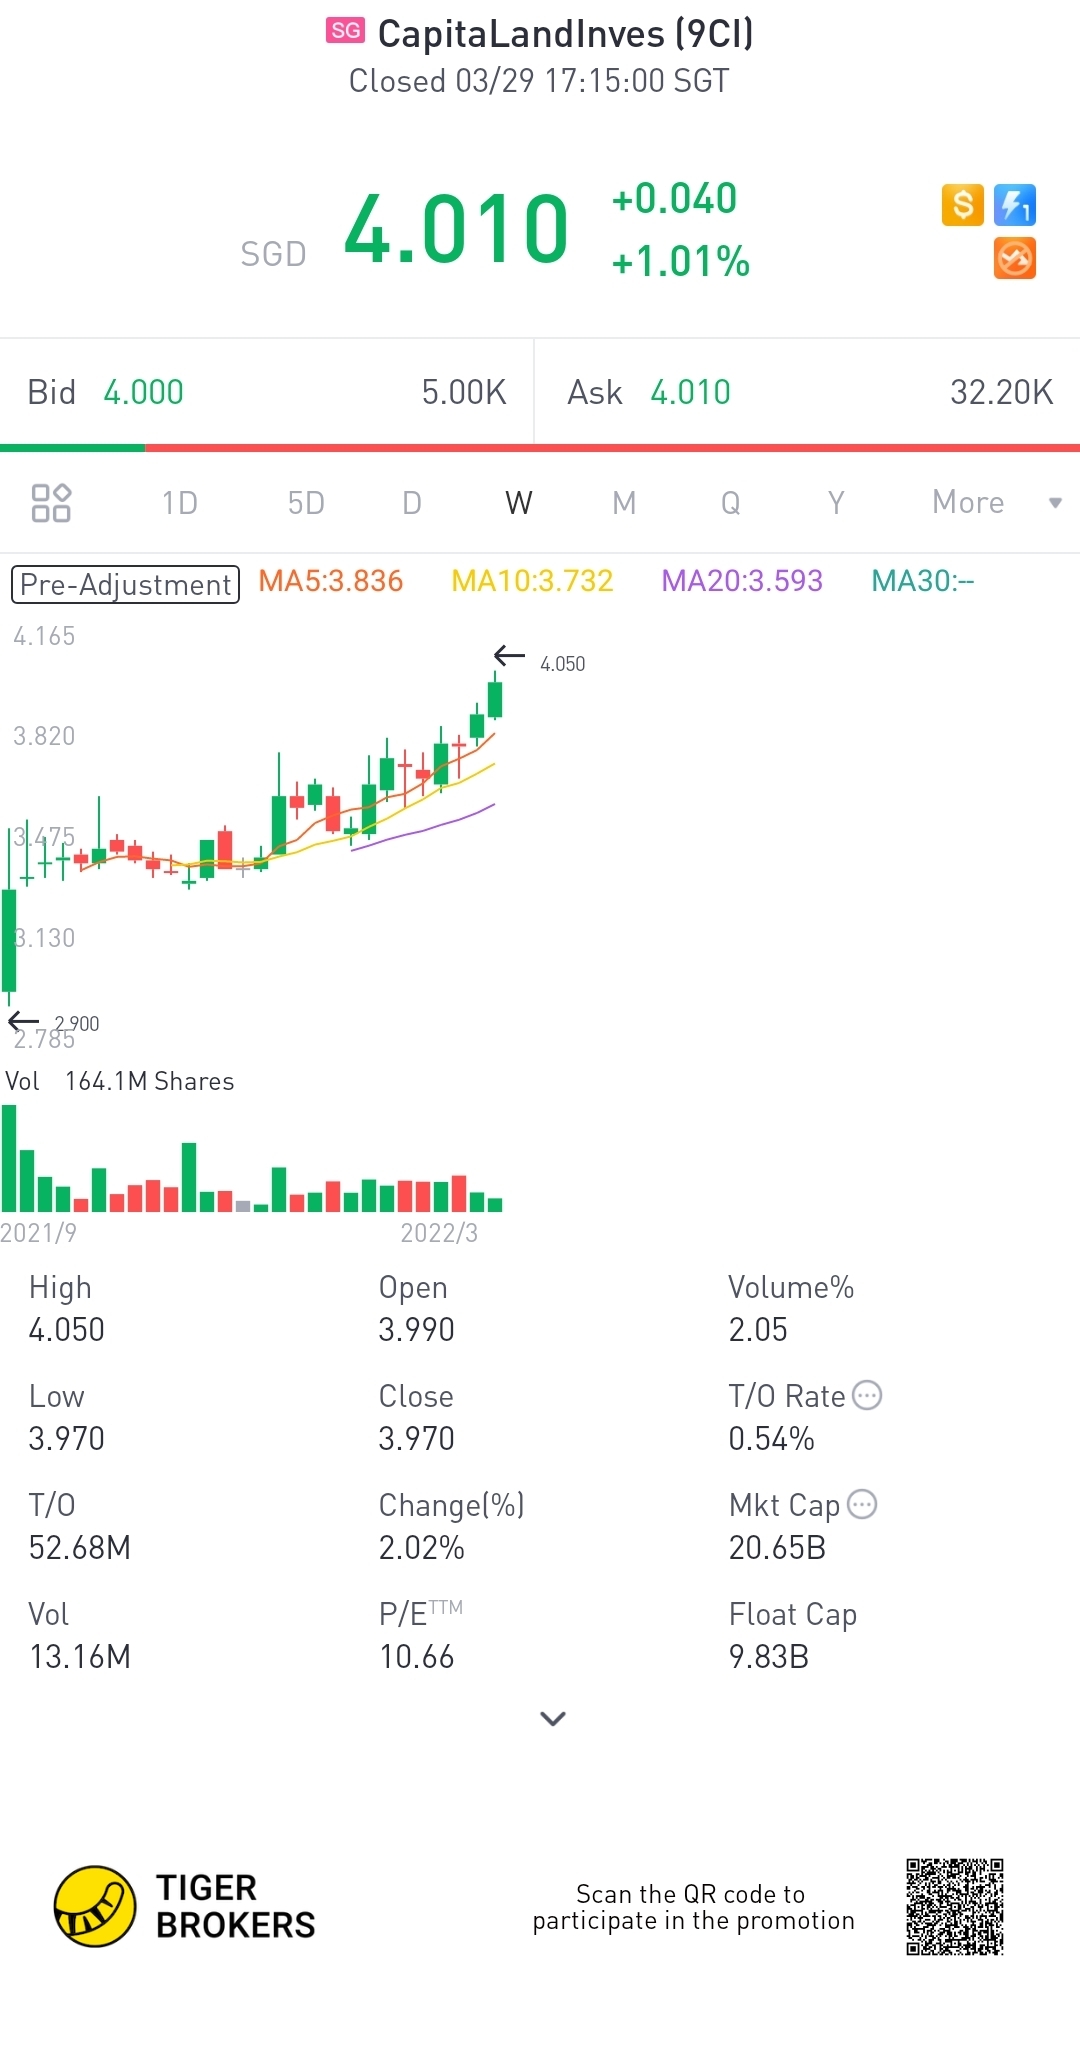Tap the +0.040 change value
Image resolution: width=1080 pixels, height=2058 pixels.
674,199
